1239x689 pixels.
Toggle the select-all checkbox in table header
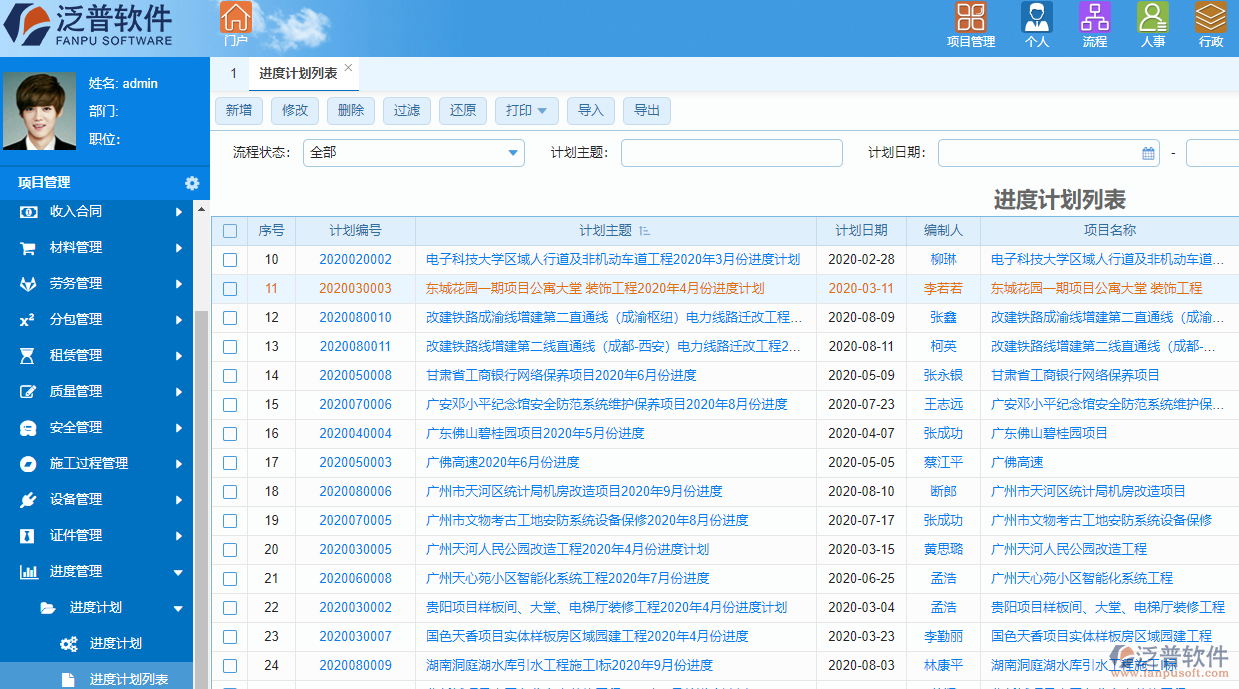[230, 231]
